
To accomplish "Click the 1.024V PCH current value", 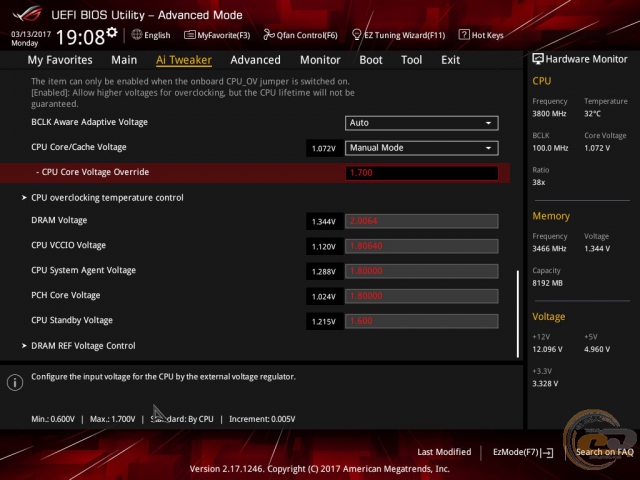I will coord(324,296).
